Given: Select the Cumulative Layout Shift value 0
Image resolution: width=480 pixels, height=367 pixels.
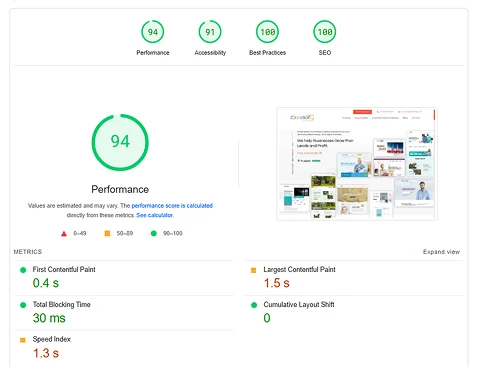Looking at the screenshot, I should click(267, 318).
